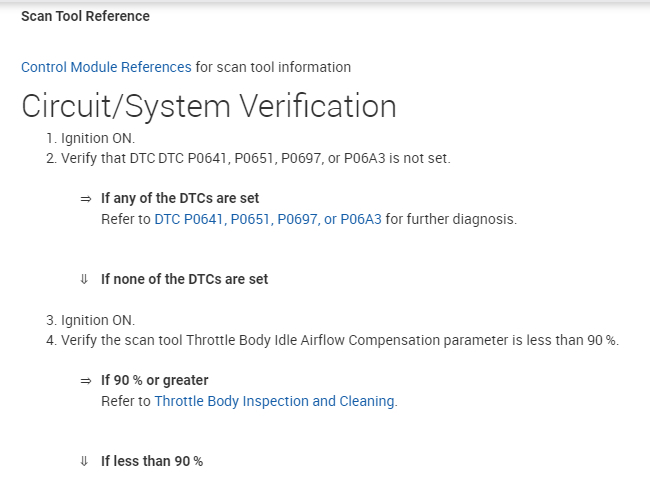650x484 pixels.
Task: Click "If none of the DTCs are set" text
Action: click(x=184, y=279)
